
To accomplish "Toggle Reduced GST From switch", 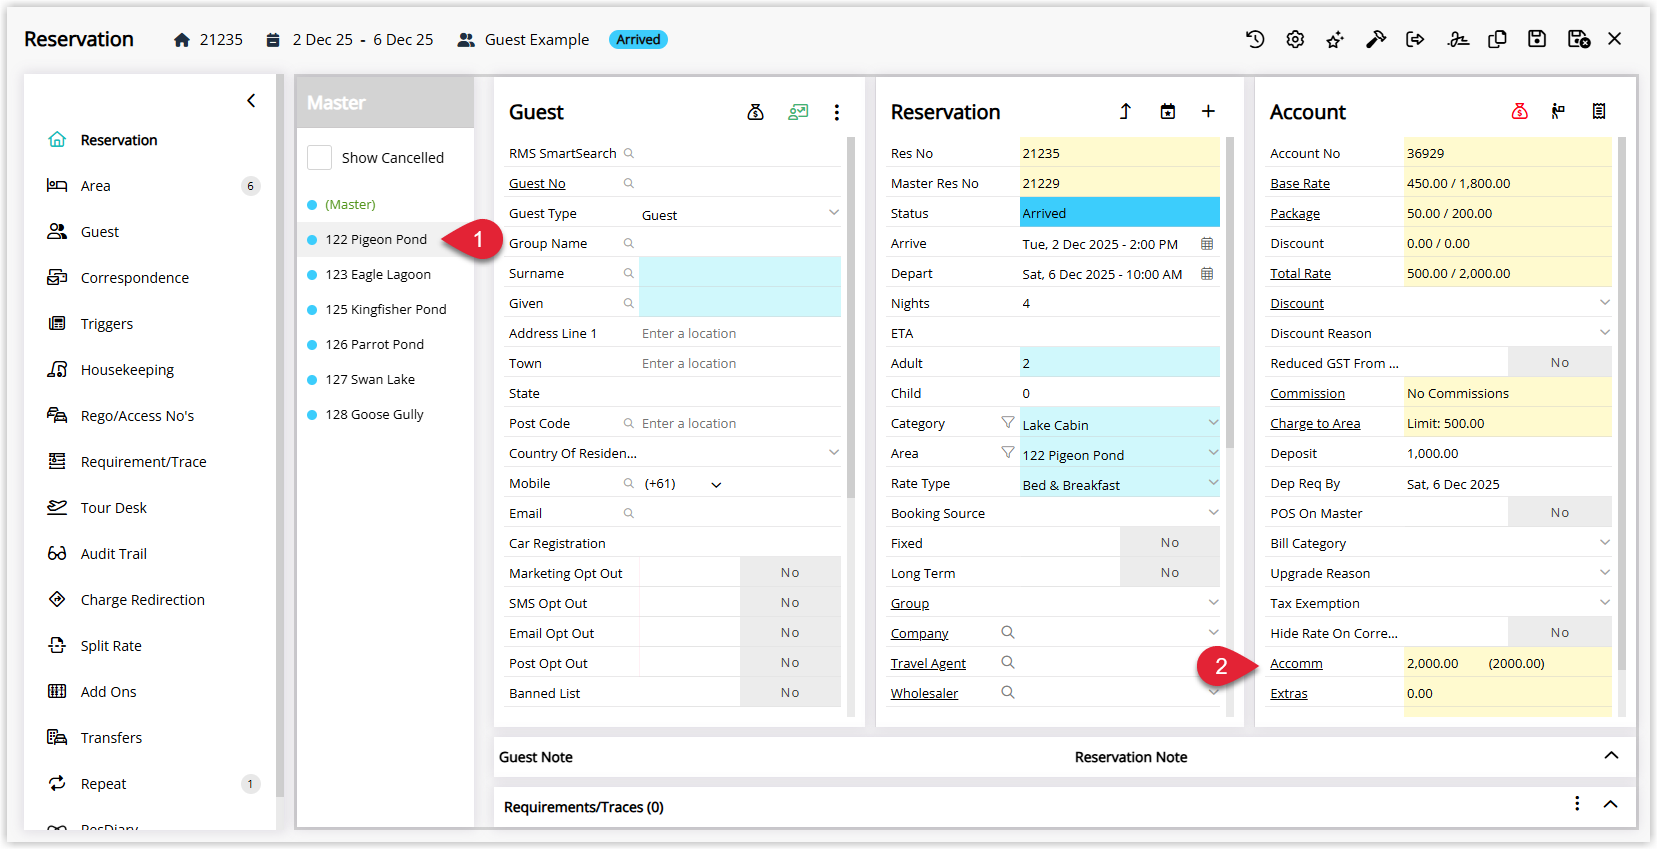I will [1560, 363].
